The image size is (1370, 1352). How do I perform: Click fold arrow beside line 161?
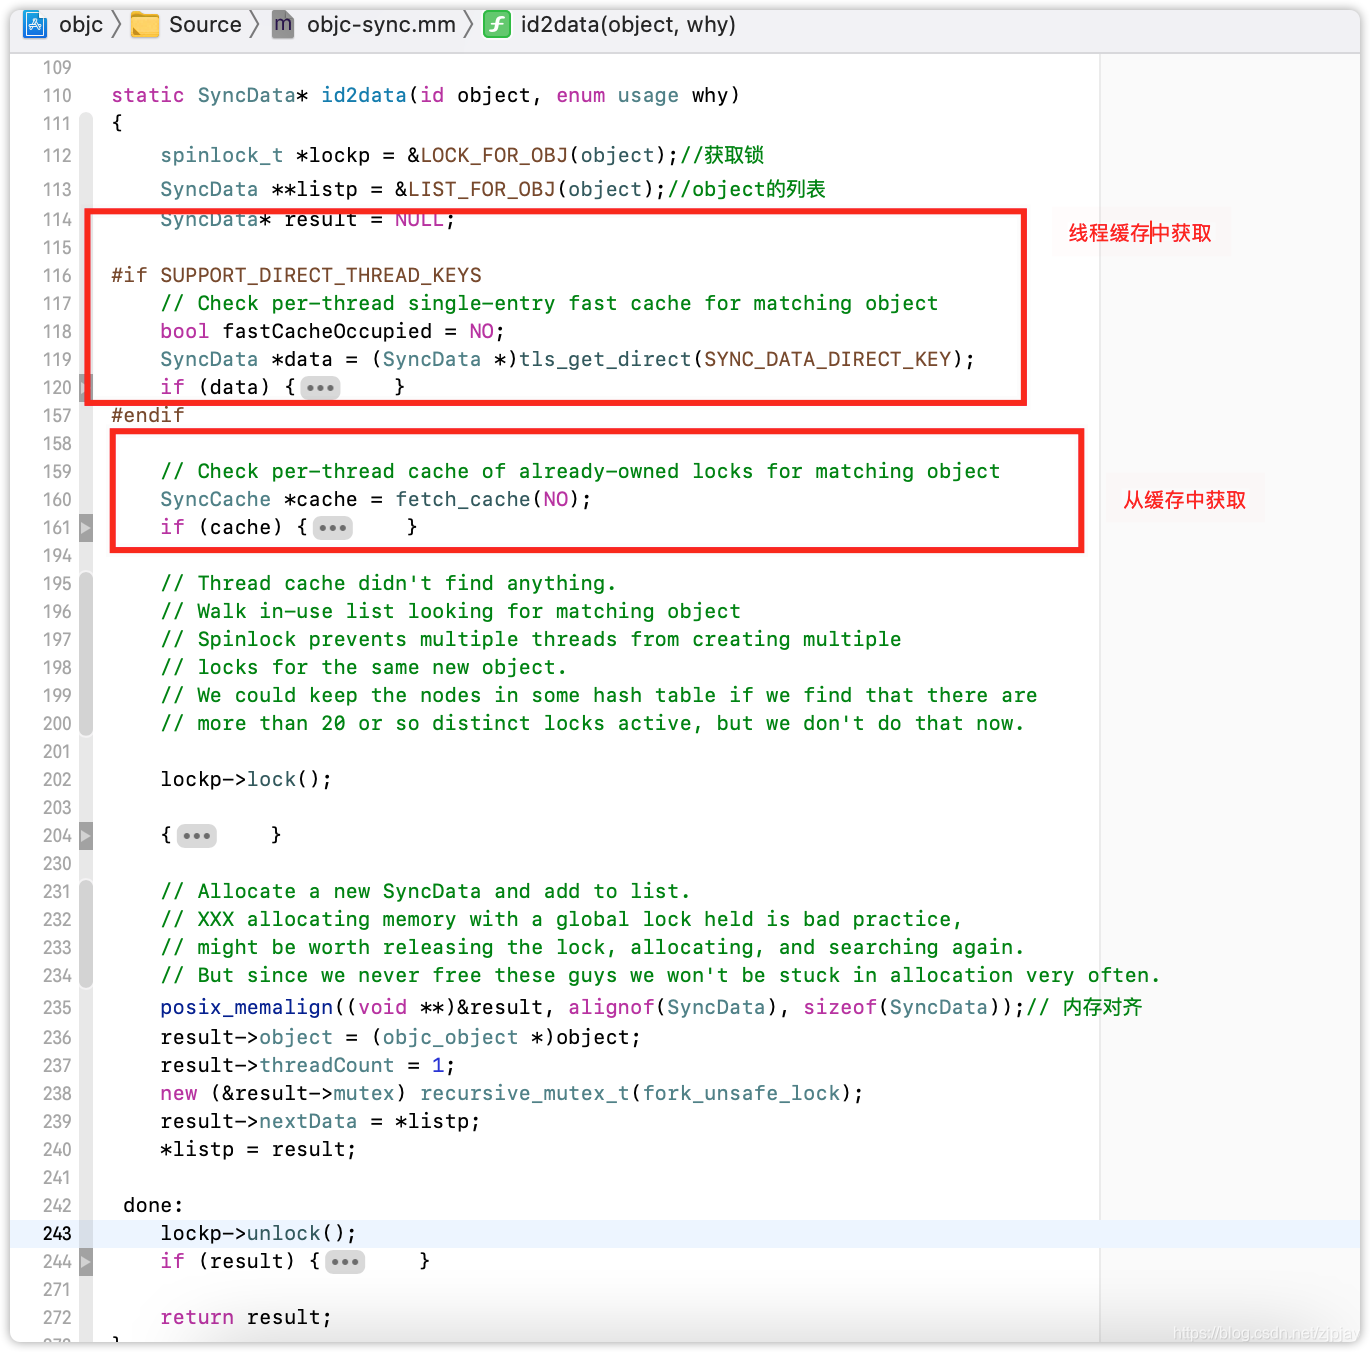point(86,527)
